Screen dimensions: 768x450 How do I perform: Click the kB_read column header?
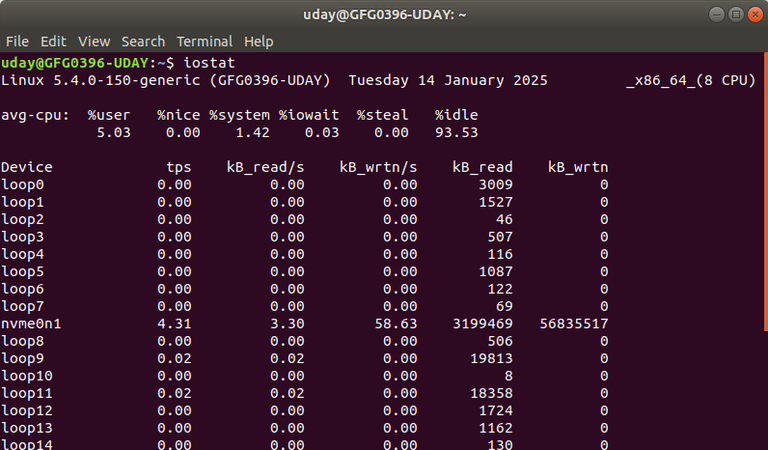pyautogui.click(x=482, y=167)
